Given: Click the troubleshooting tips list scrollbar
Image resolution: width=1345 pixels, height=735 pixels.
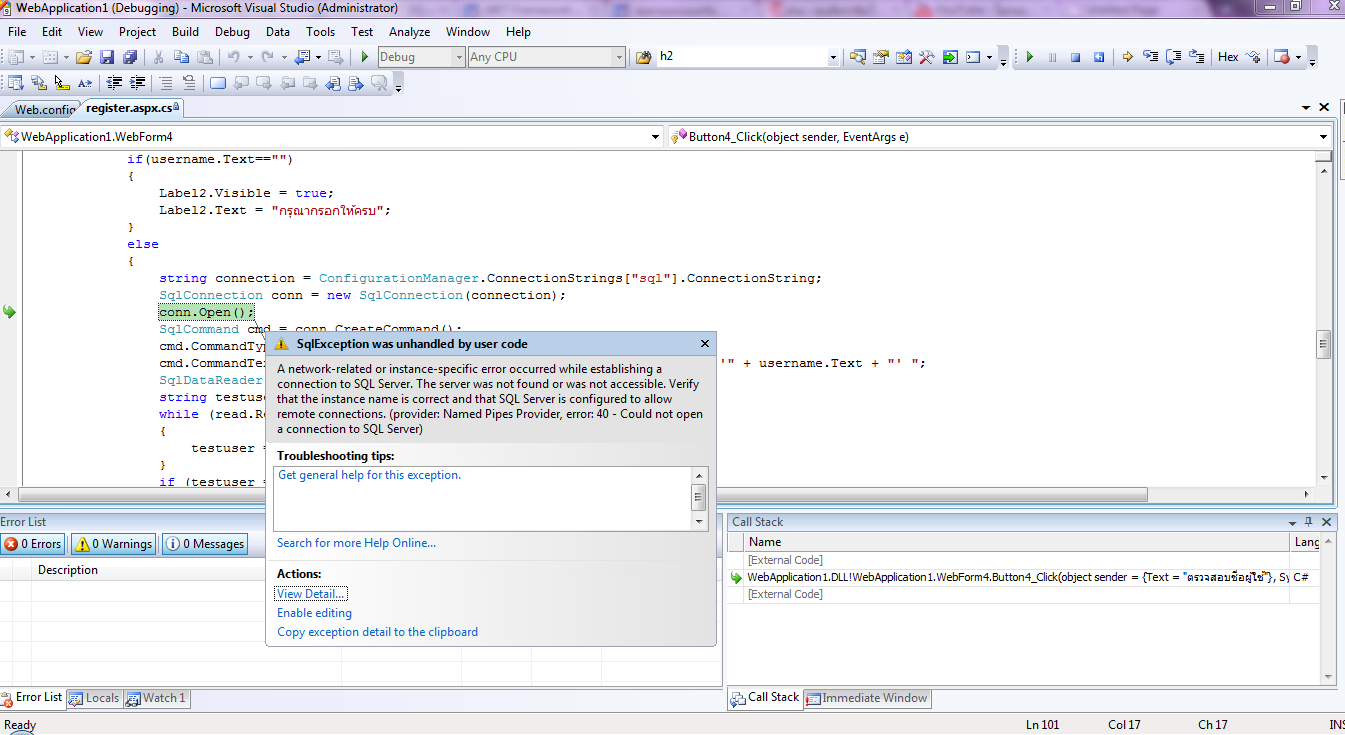Looking at the screenshot, I should click(x=699, y=498).
